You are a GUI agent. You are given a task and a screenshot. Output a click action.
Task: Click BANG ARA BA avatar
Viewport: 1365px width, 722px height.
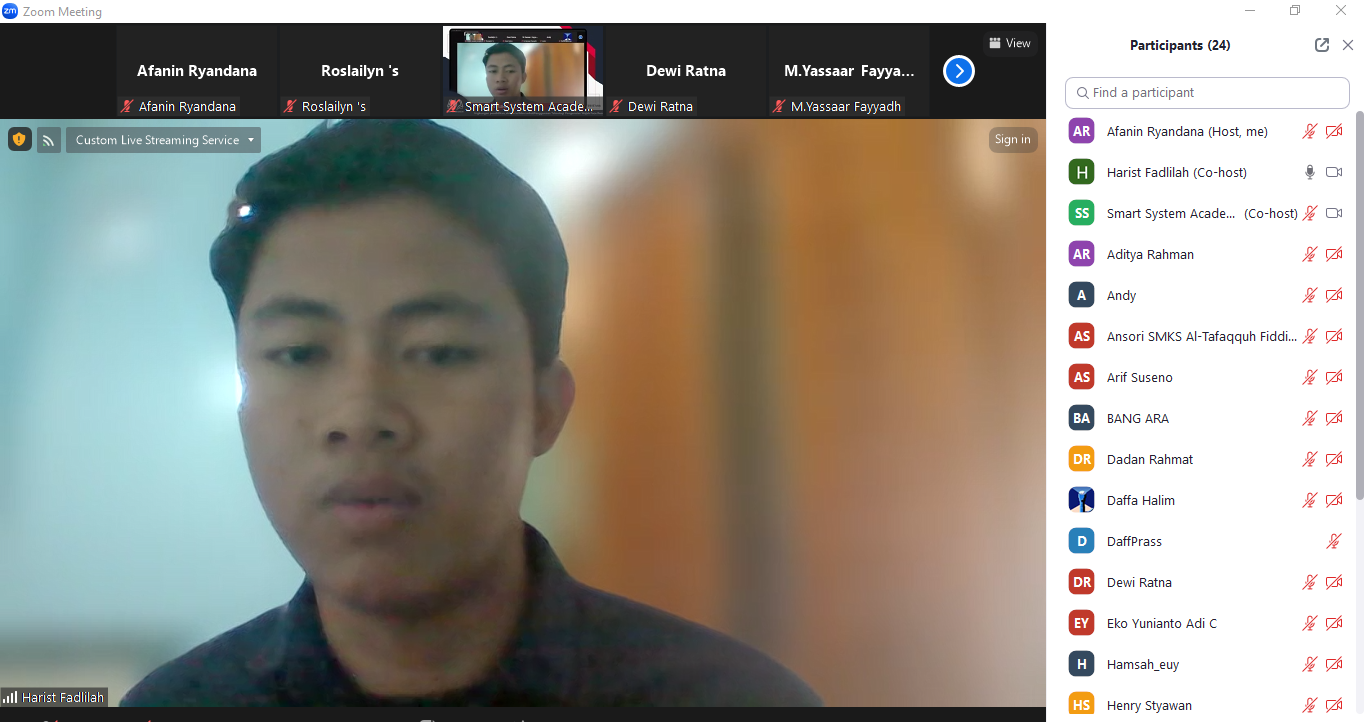coord(1081,418)
